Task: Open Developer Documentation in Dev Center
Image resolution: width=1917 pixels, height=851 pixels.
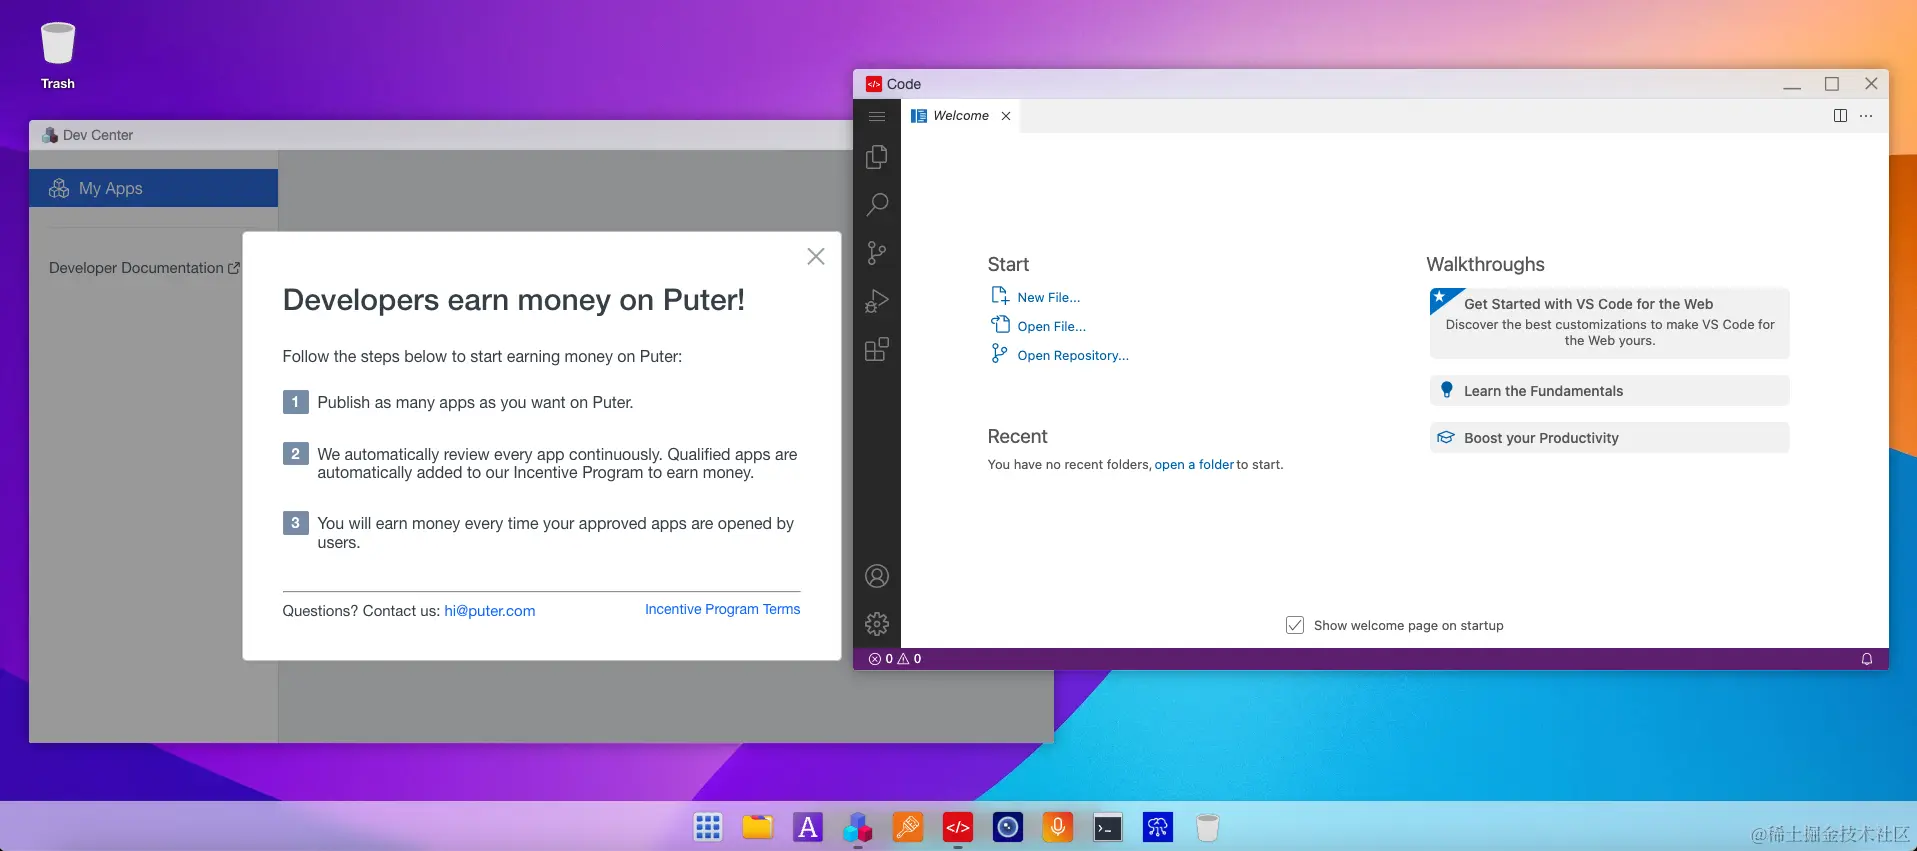Action: [144, 268]
